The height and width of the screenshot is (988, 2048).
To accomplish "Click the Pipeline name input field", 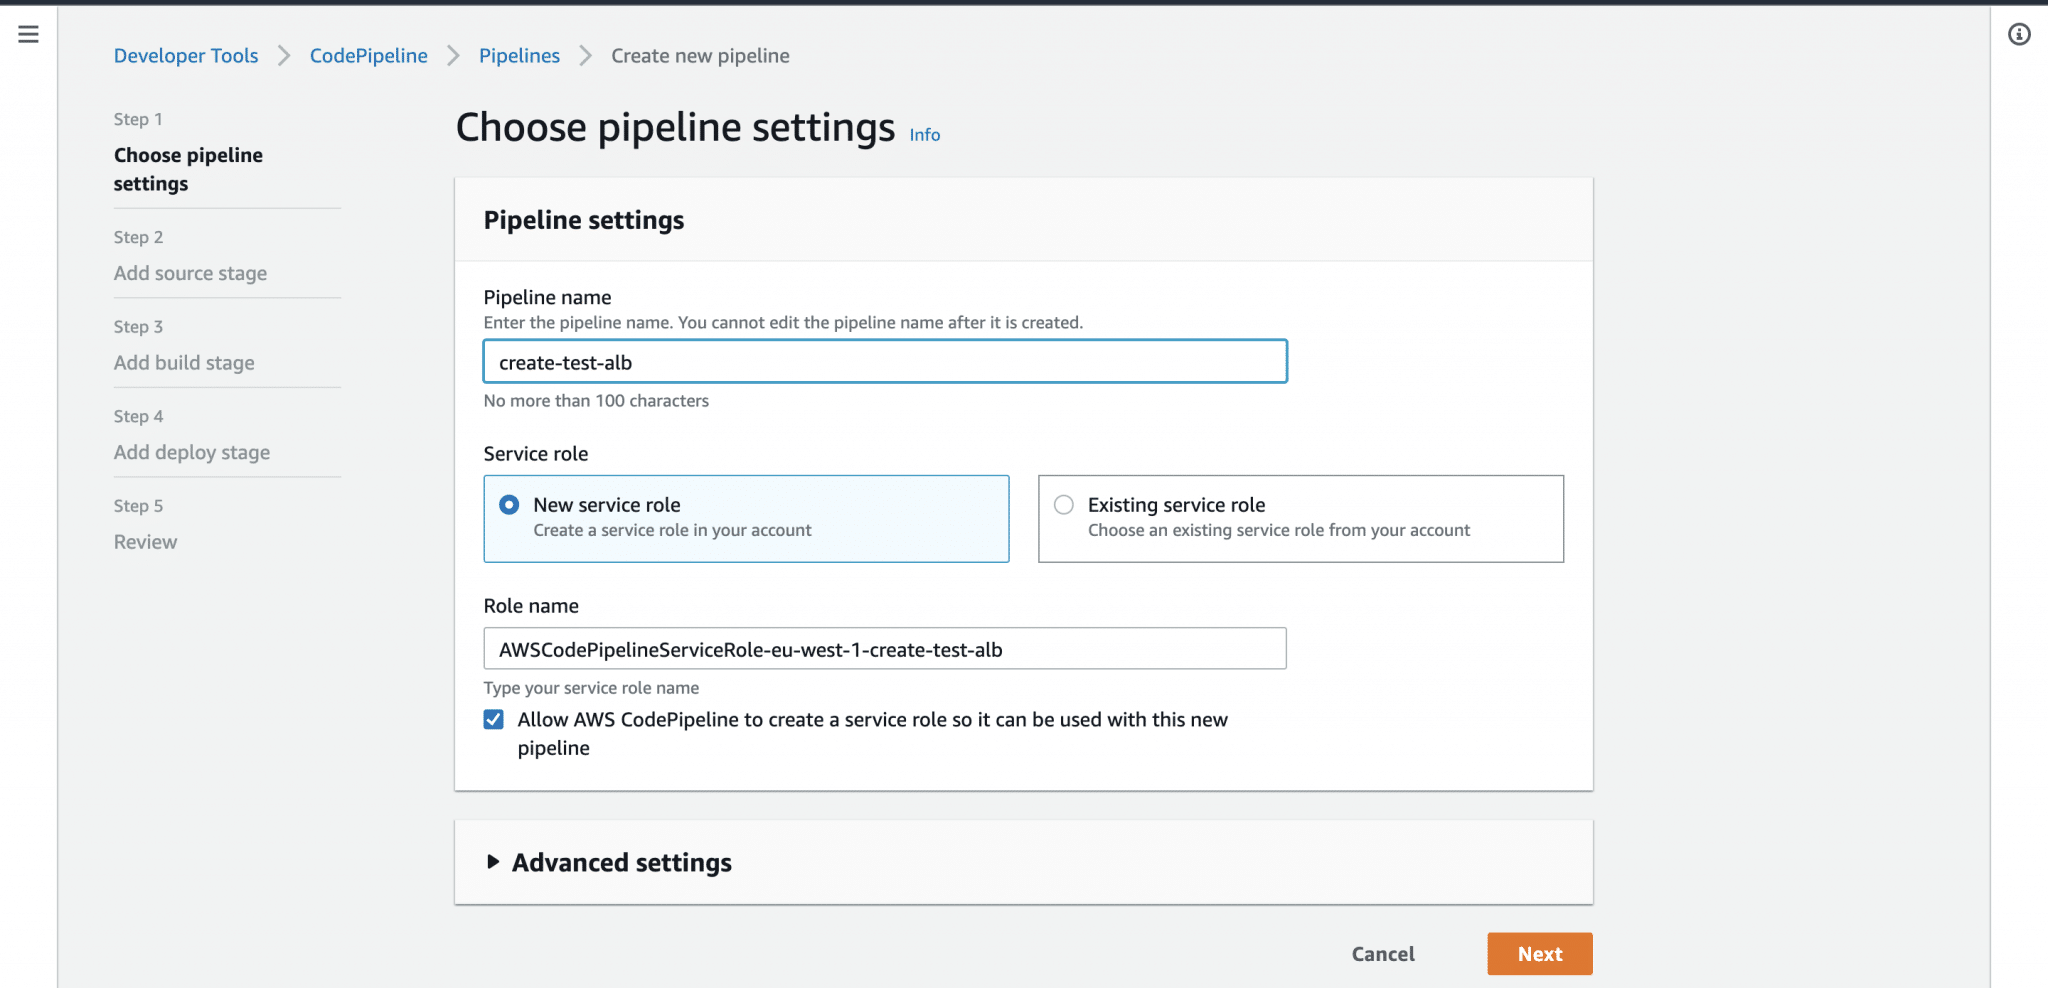I will click(x=884, y=361).
